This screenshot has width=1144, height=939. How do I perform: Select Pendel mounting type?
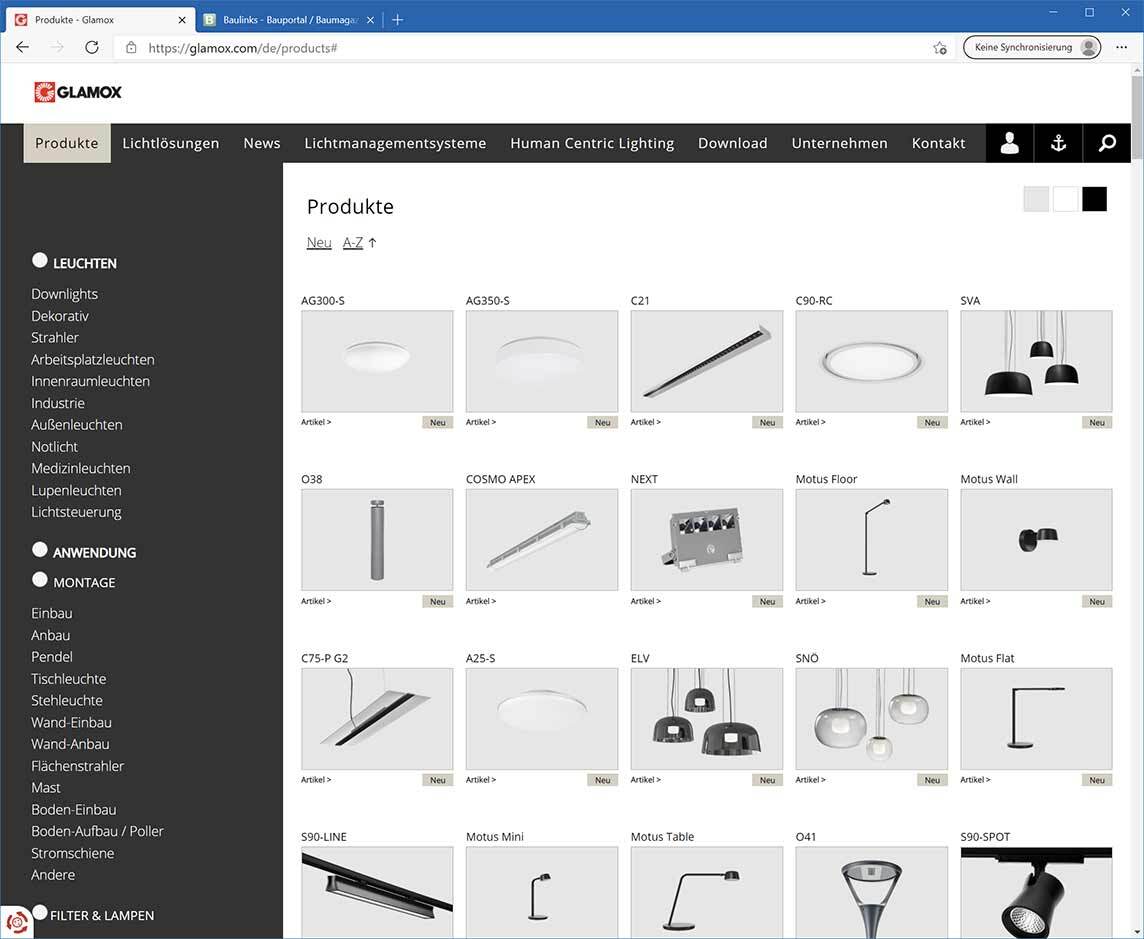[x=52, y=657]
